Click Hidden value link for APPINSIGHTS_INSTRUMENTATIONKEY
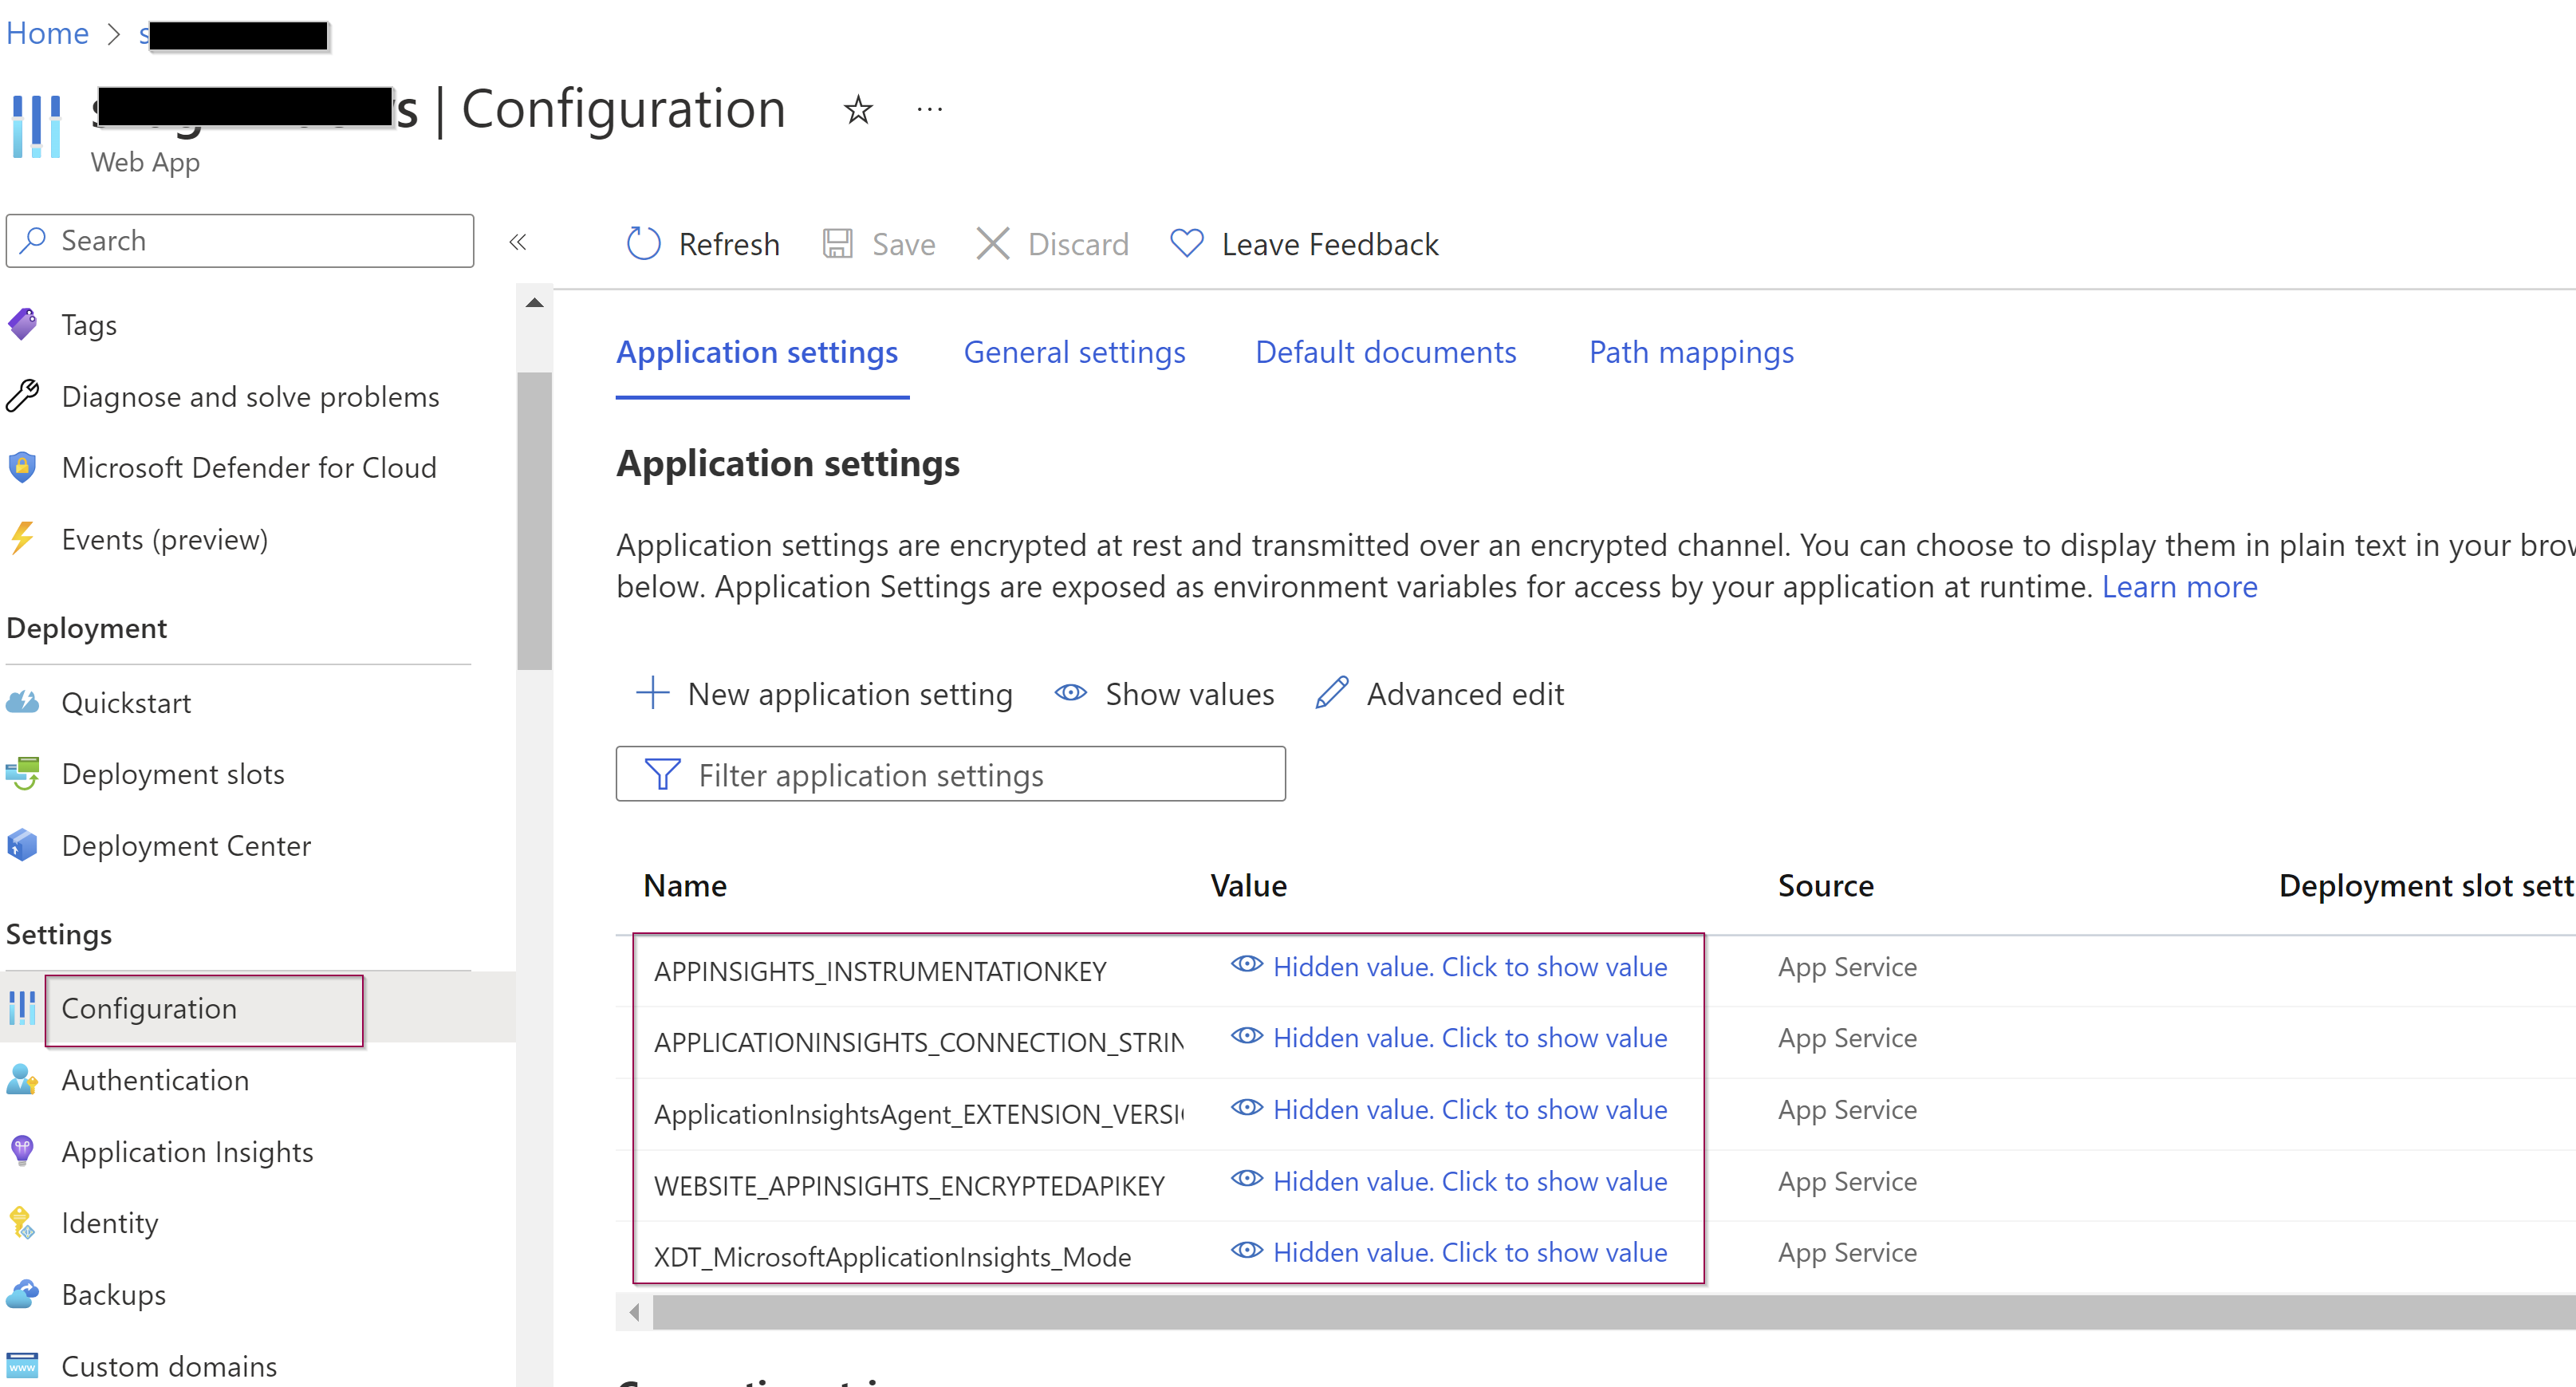 point(1470,967)
